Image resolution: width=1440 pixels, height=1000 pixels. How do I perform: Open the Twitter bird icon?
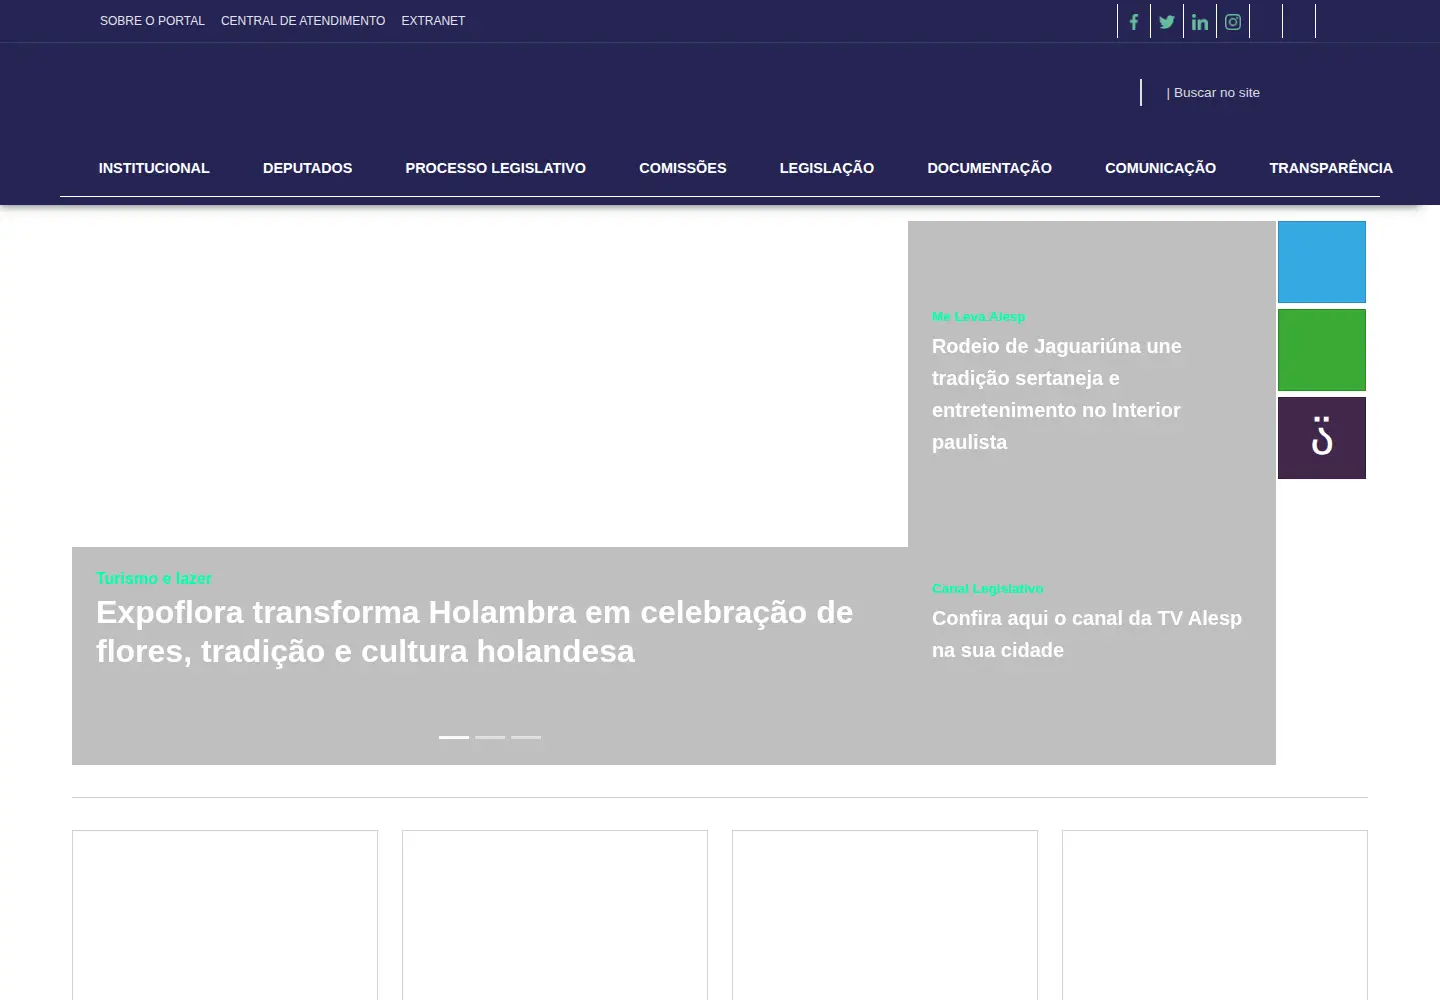pos(1167,22)
